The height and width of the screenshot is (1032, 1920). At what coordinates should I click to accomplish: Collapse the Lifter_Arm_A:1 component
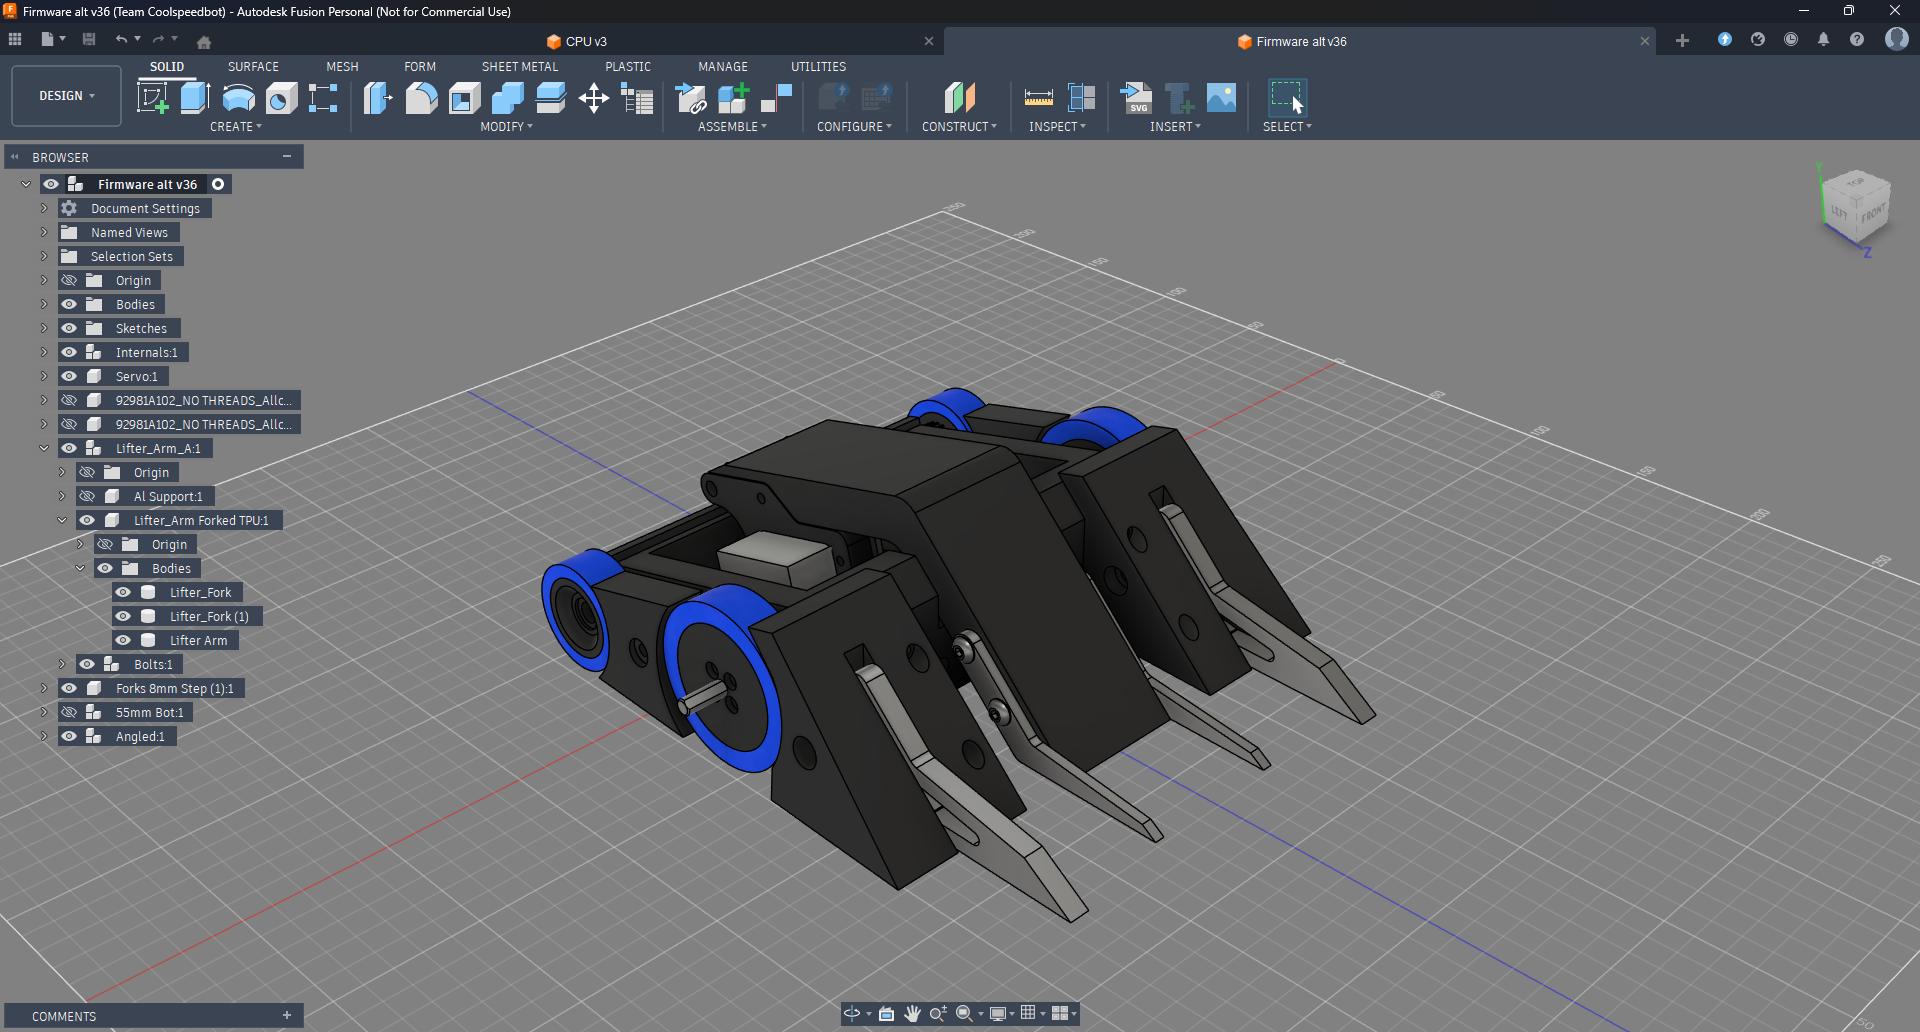(44, 449)
